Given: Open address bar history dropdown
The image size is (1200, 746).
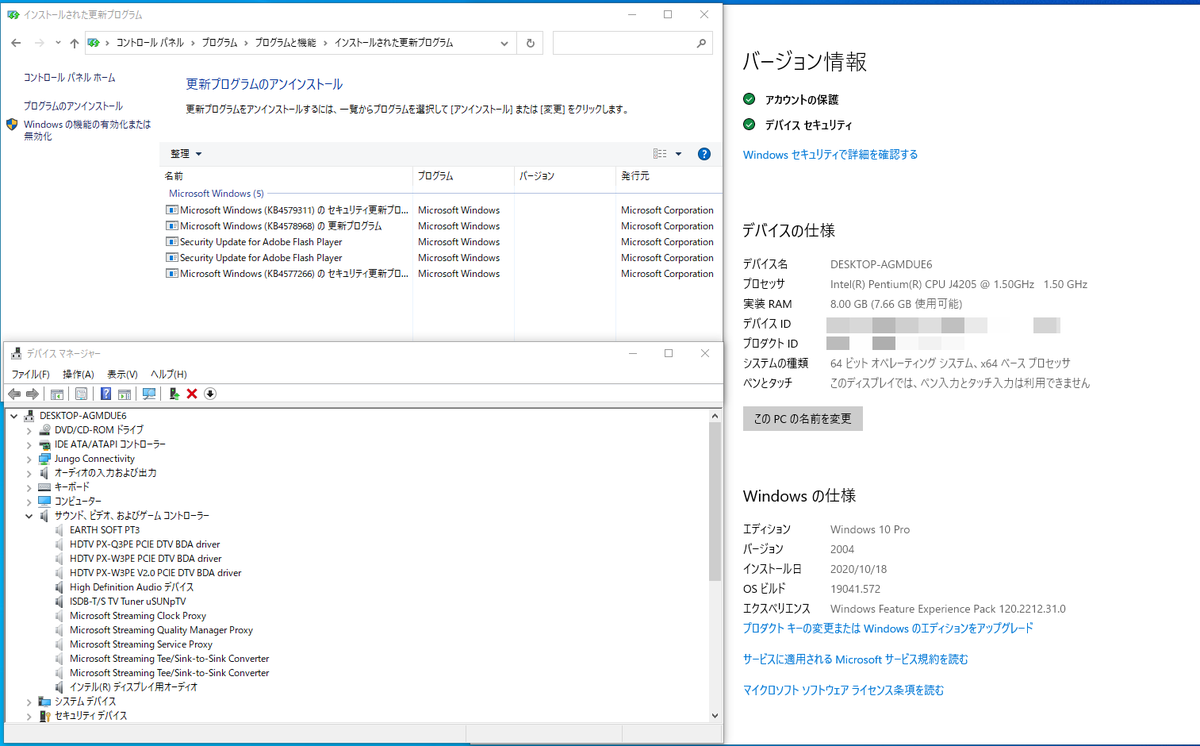Looking at the screenshot, I should [x=503, y=43].
